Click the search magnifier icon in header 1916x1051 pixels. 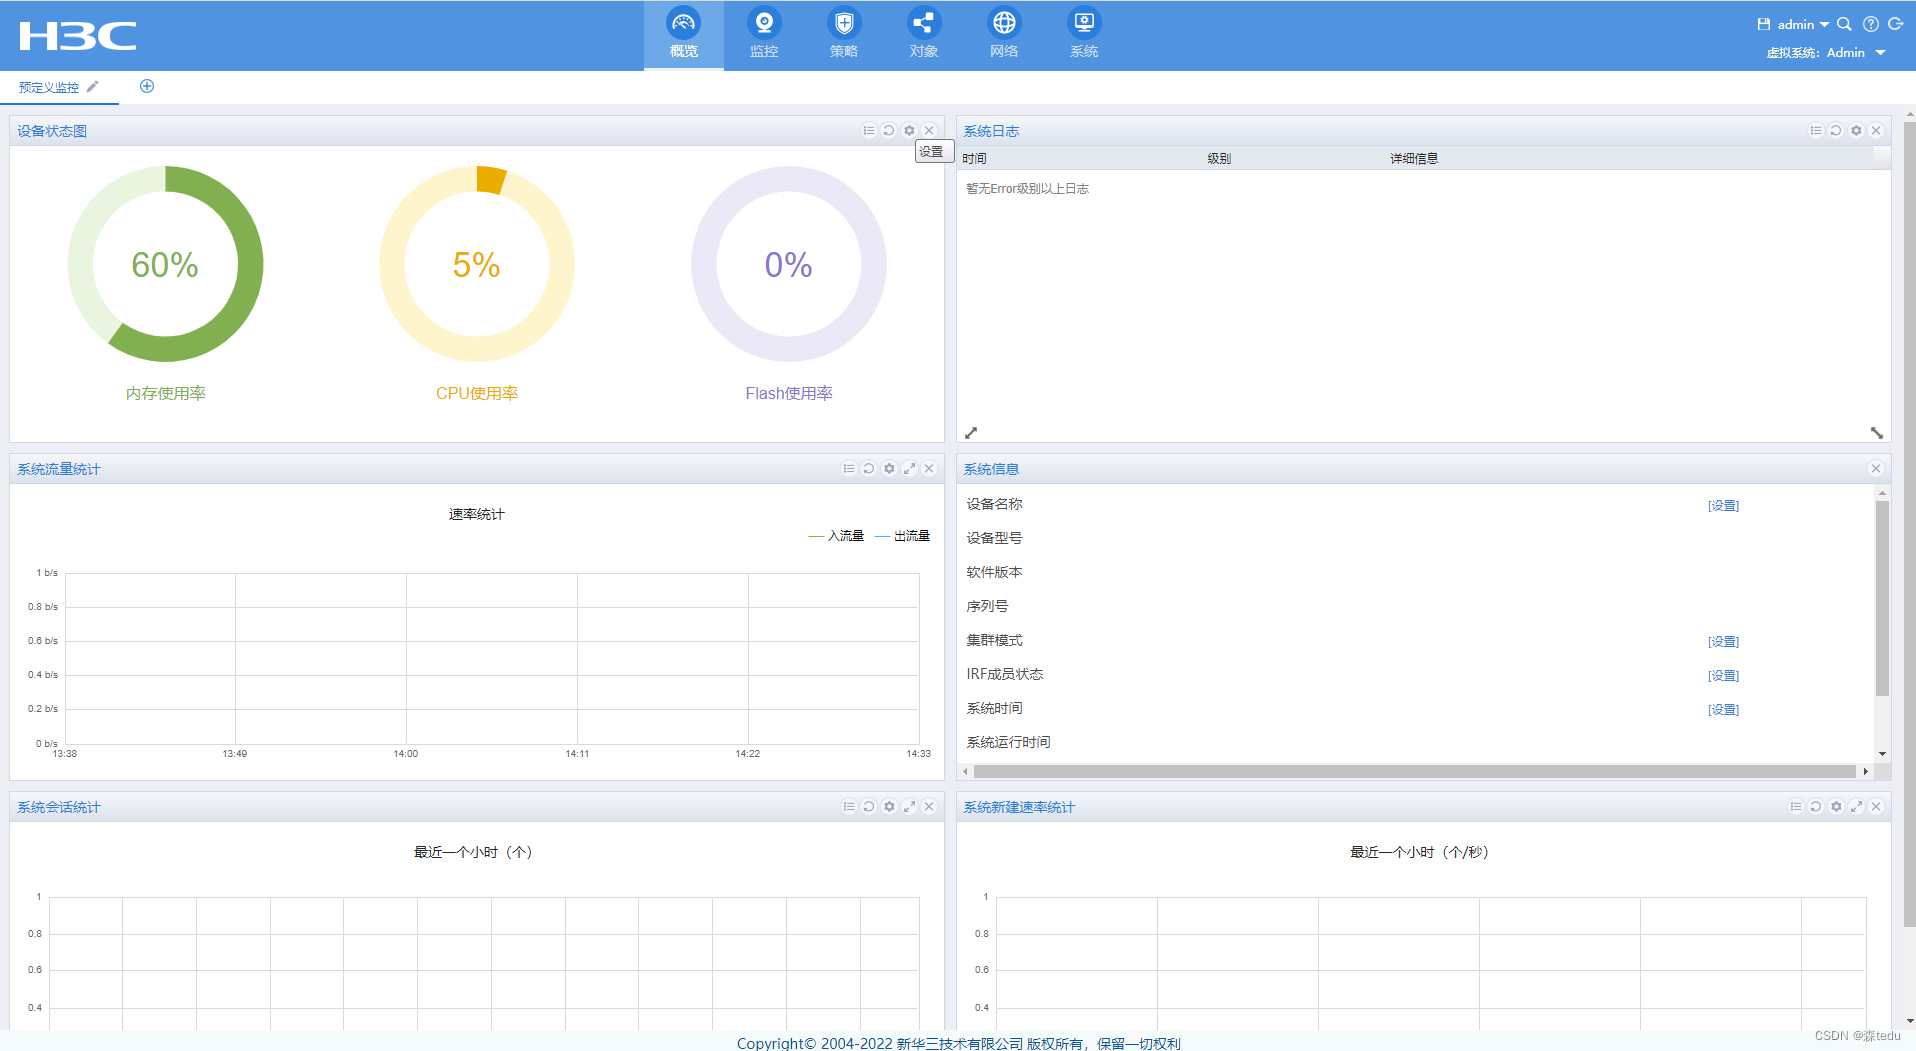pos(1845,24)
